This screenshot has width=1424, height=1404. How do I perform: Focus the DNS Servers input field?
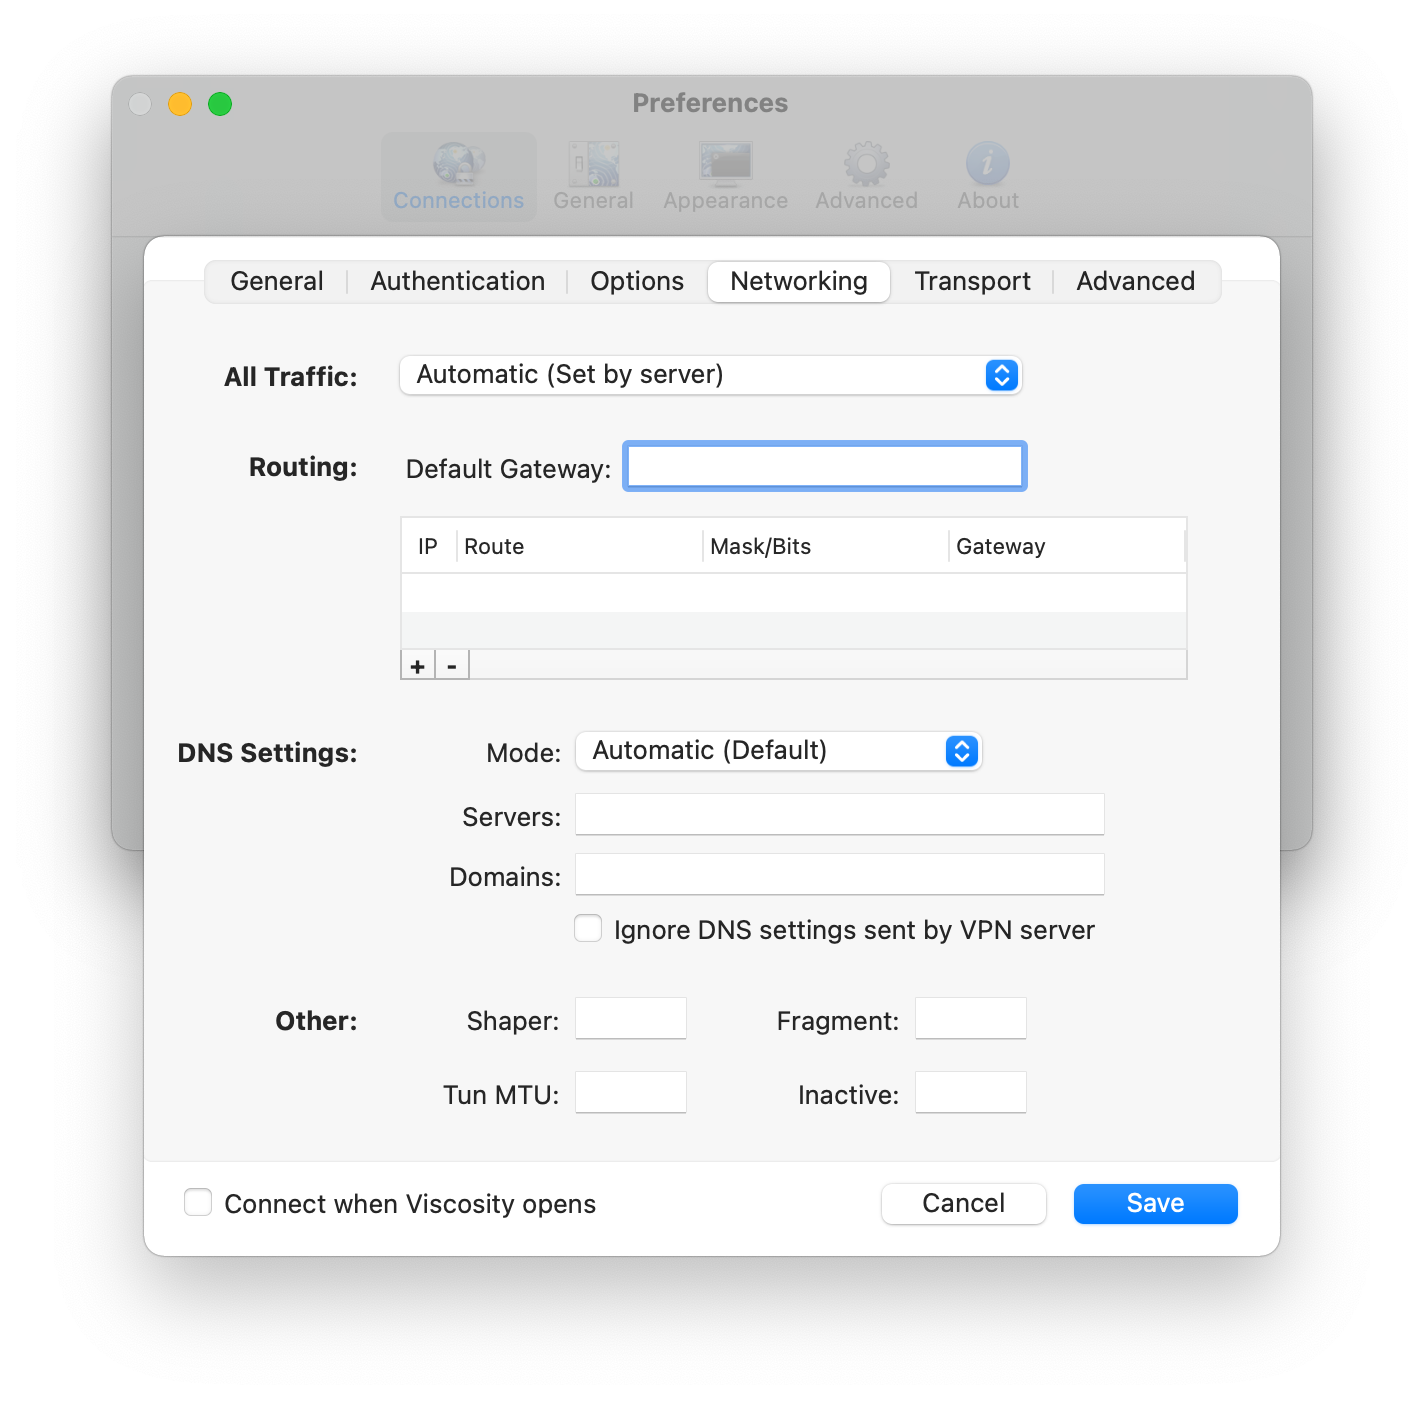839,815
